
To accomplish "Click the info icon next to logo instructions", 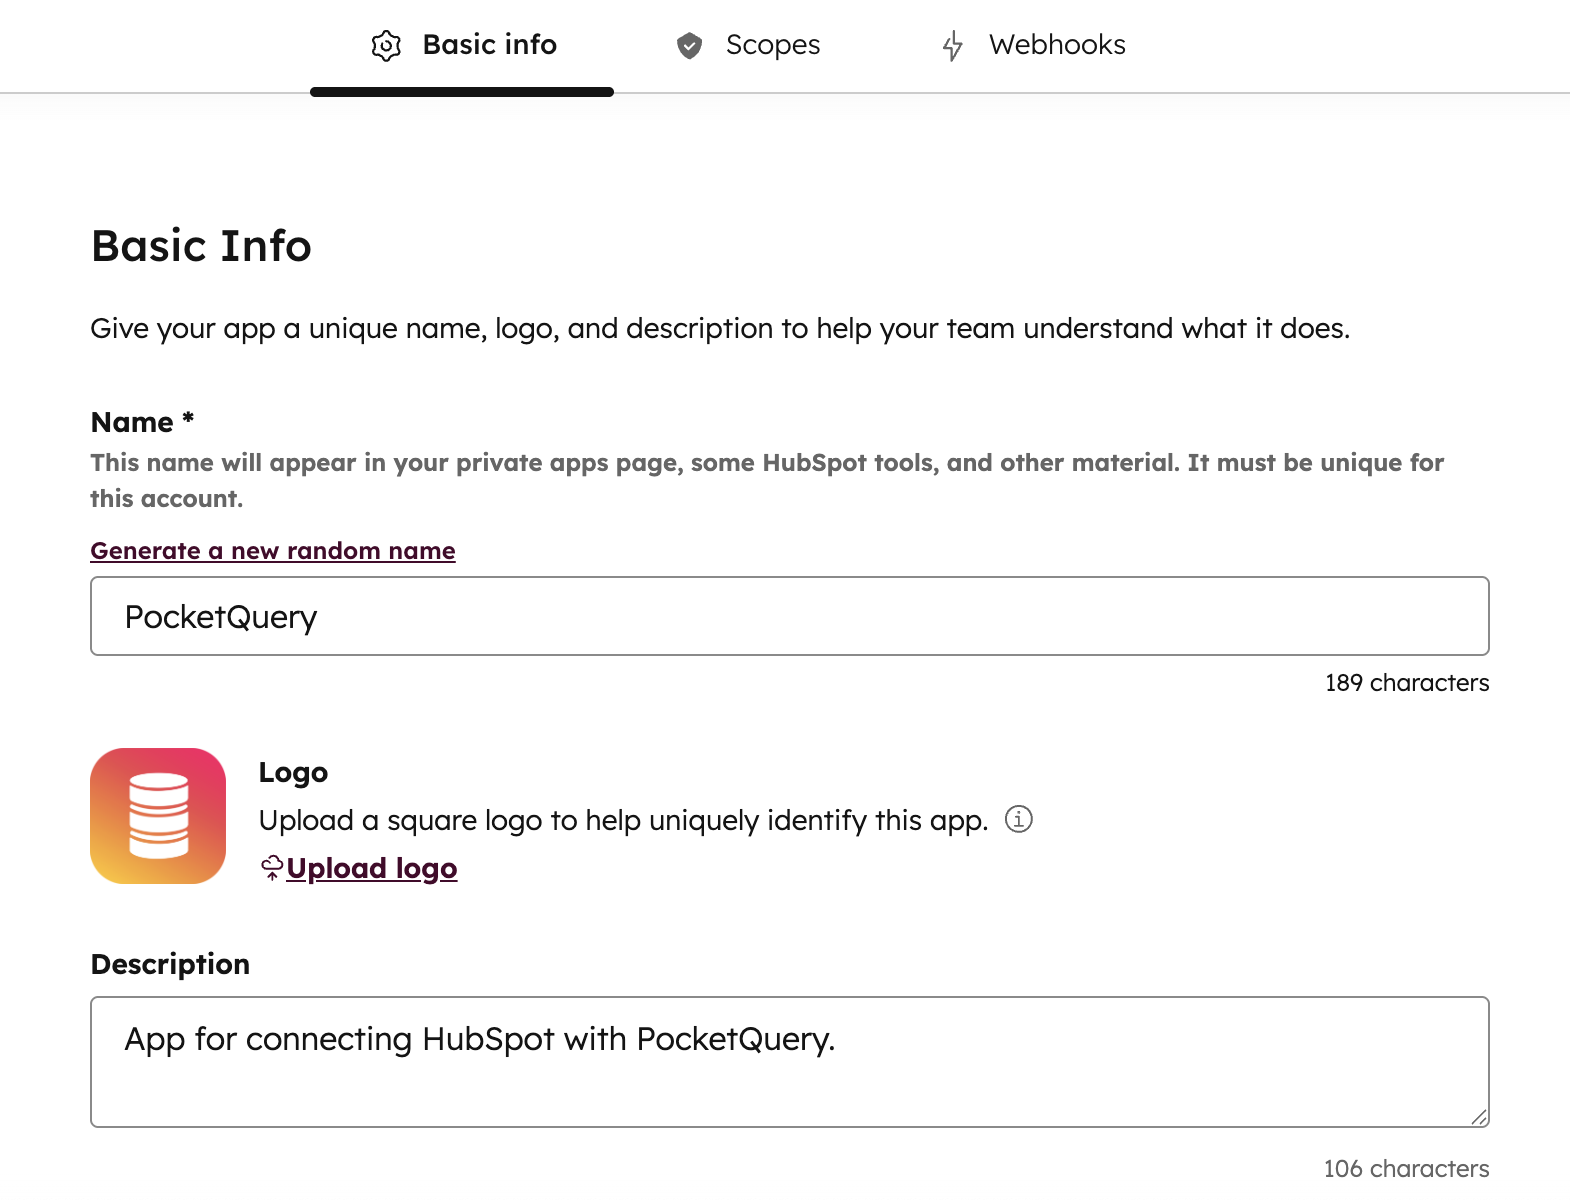I will click(1018, 820).
